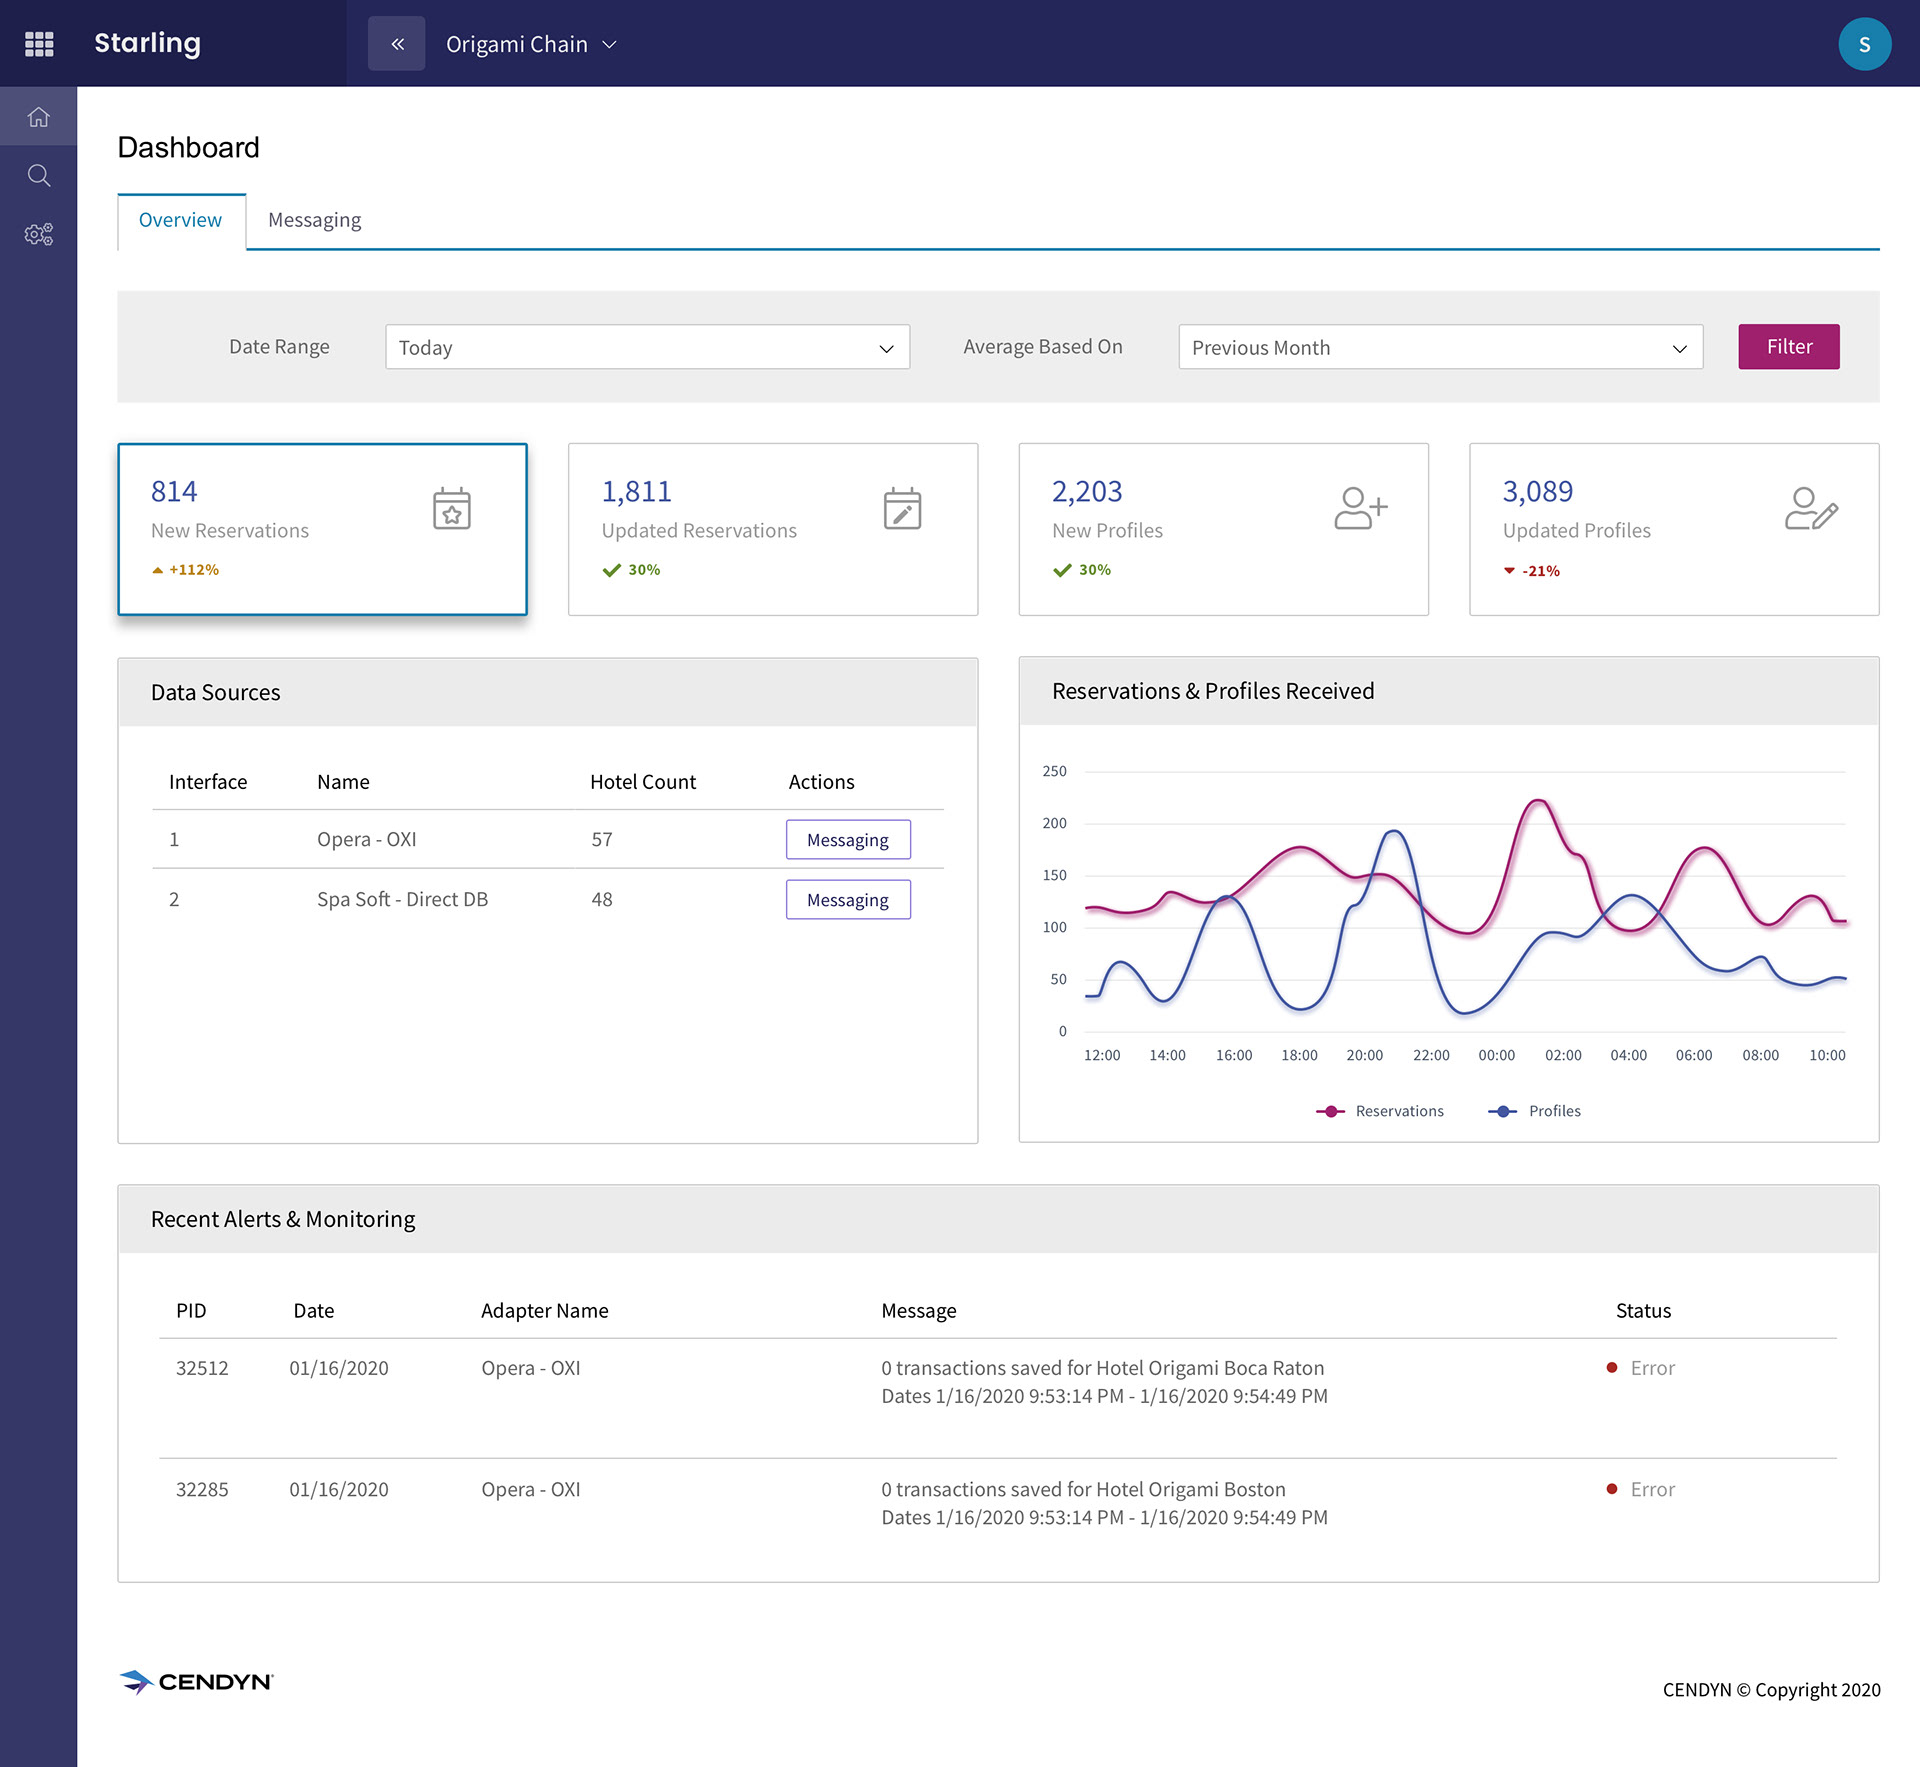The width and height of the screenshot is (1920, 1767).
Task: Click Messaging button for Opera - OXI
Action: pos(848,840)
